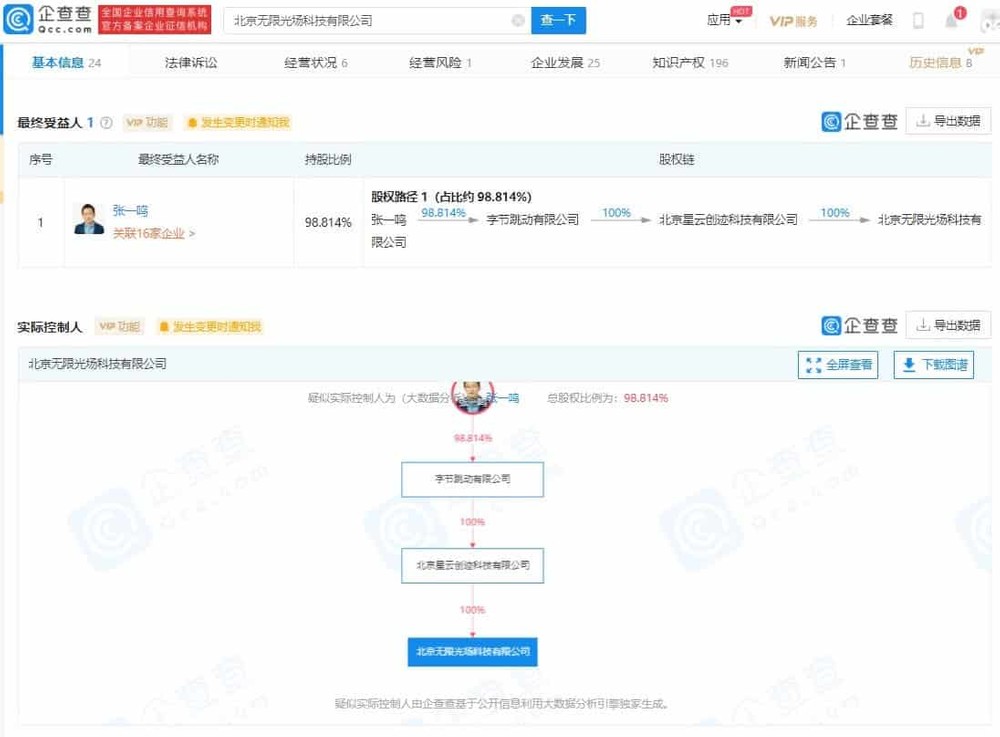Open 张一鸣 name link in beneficiary row
Screen dimensions: 1000x737
coord(130,210)
